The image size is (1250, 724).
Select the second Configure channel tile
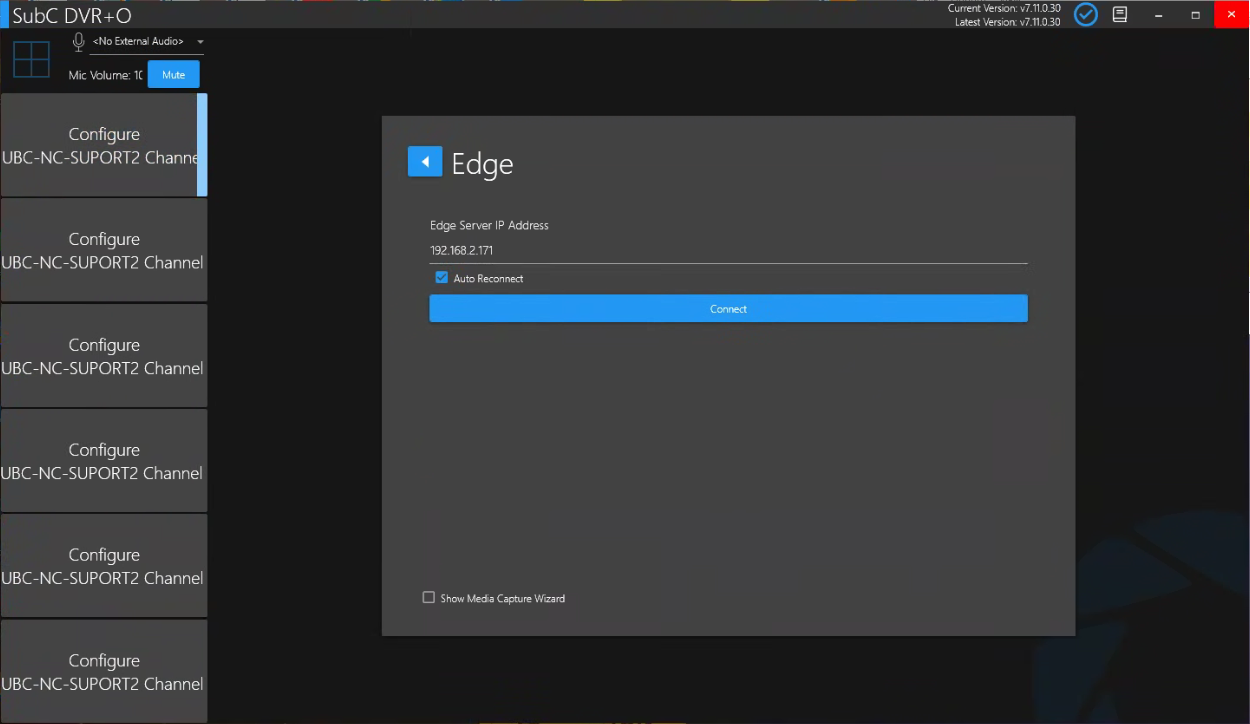click(103, 251)
